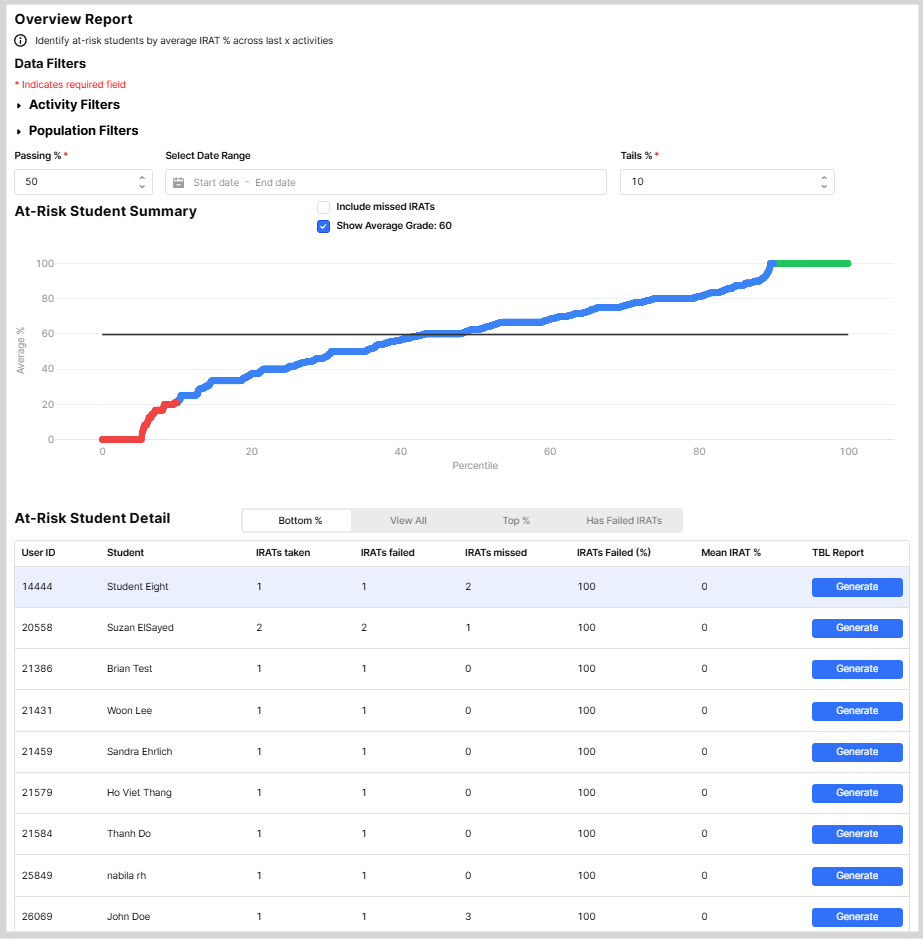The image size is (923, 939).
Task: Enable Include missed IRATs checkbox
Action: [x=323, y=207]
